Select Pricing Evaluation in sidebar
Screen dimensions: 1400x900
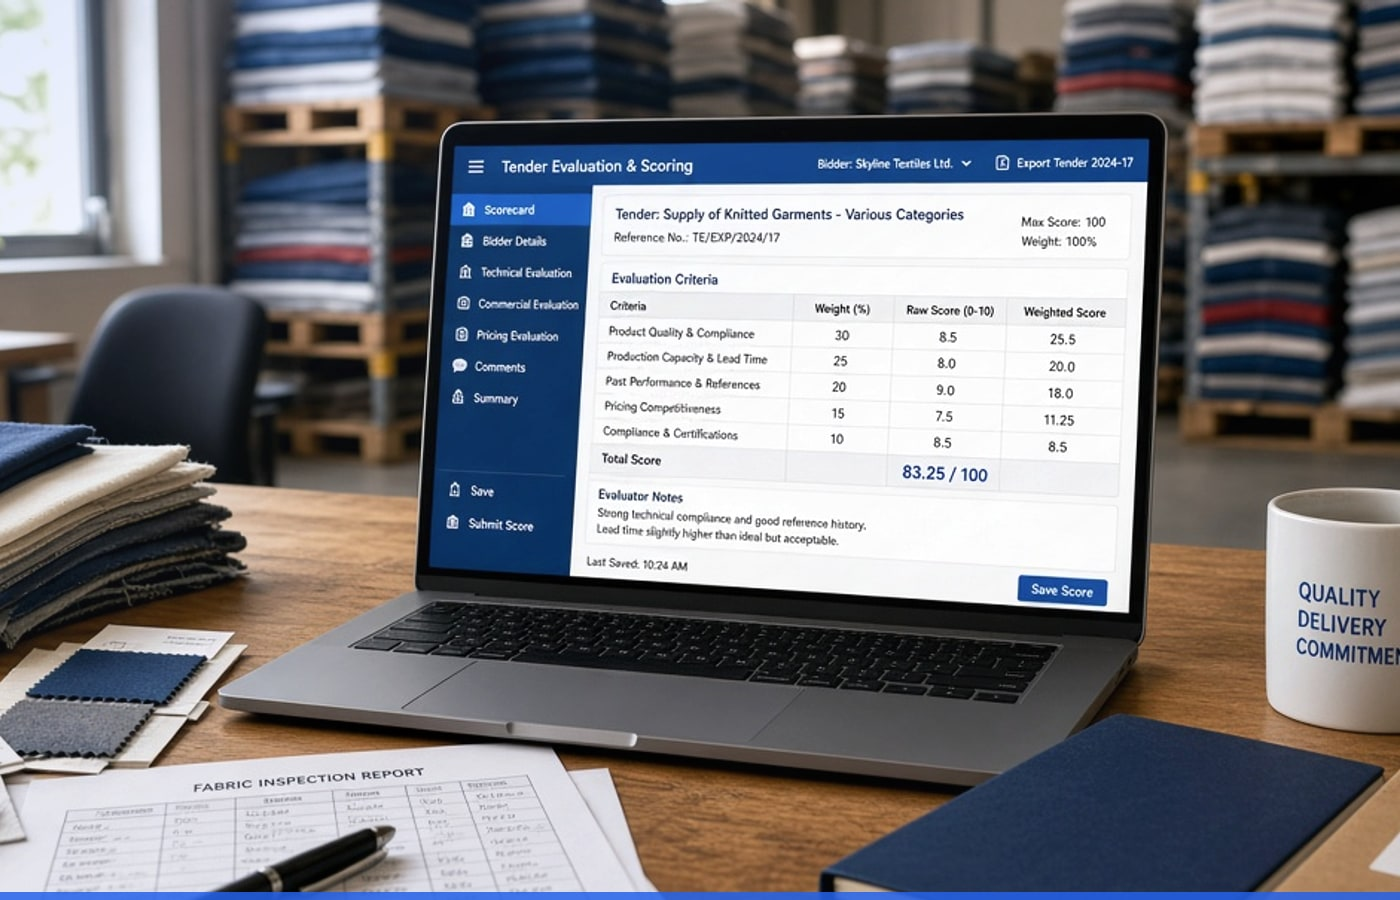click(516, 336)
